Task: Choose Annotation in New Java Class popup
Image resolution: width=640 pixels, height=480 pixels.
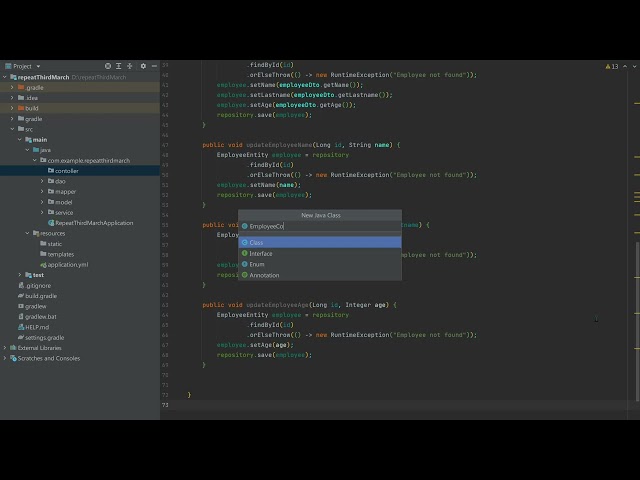Action: [320, 275]
